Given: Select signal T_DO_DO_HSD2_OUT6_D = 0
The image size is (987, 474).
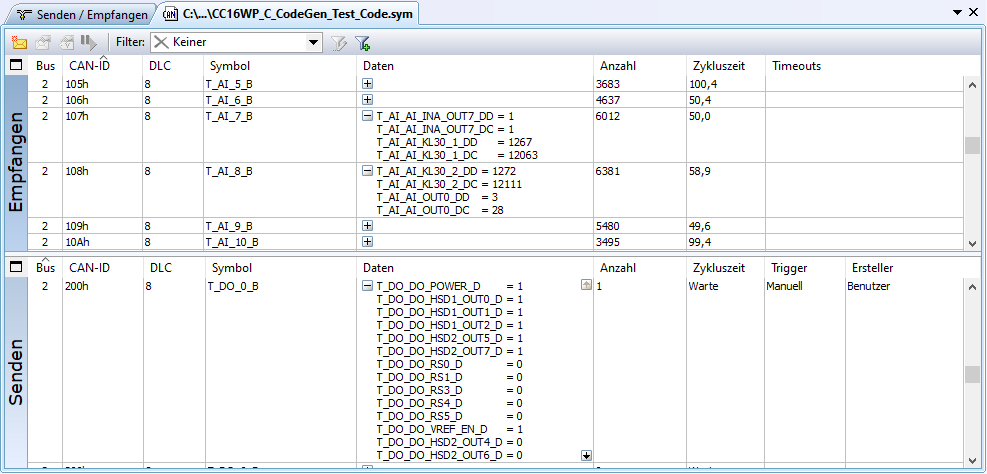Looking at the screenshot, I should point(449,455).
